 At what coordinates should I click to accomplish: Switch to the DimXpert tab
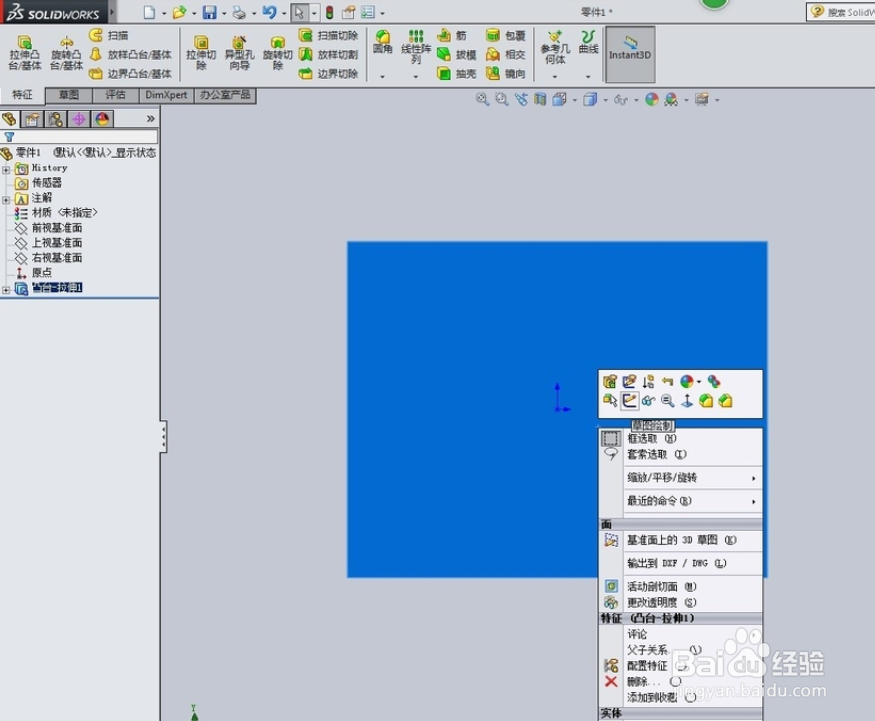coord(166,94)
